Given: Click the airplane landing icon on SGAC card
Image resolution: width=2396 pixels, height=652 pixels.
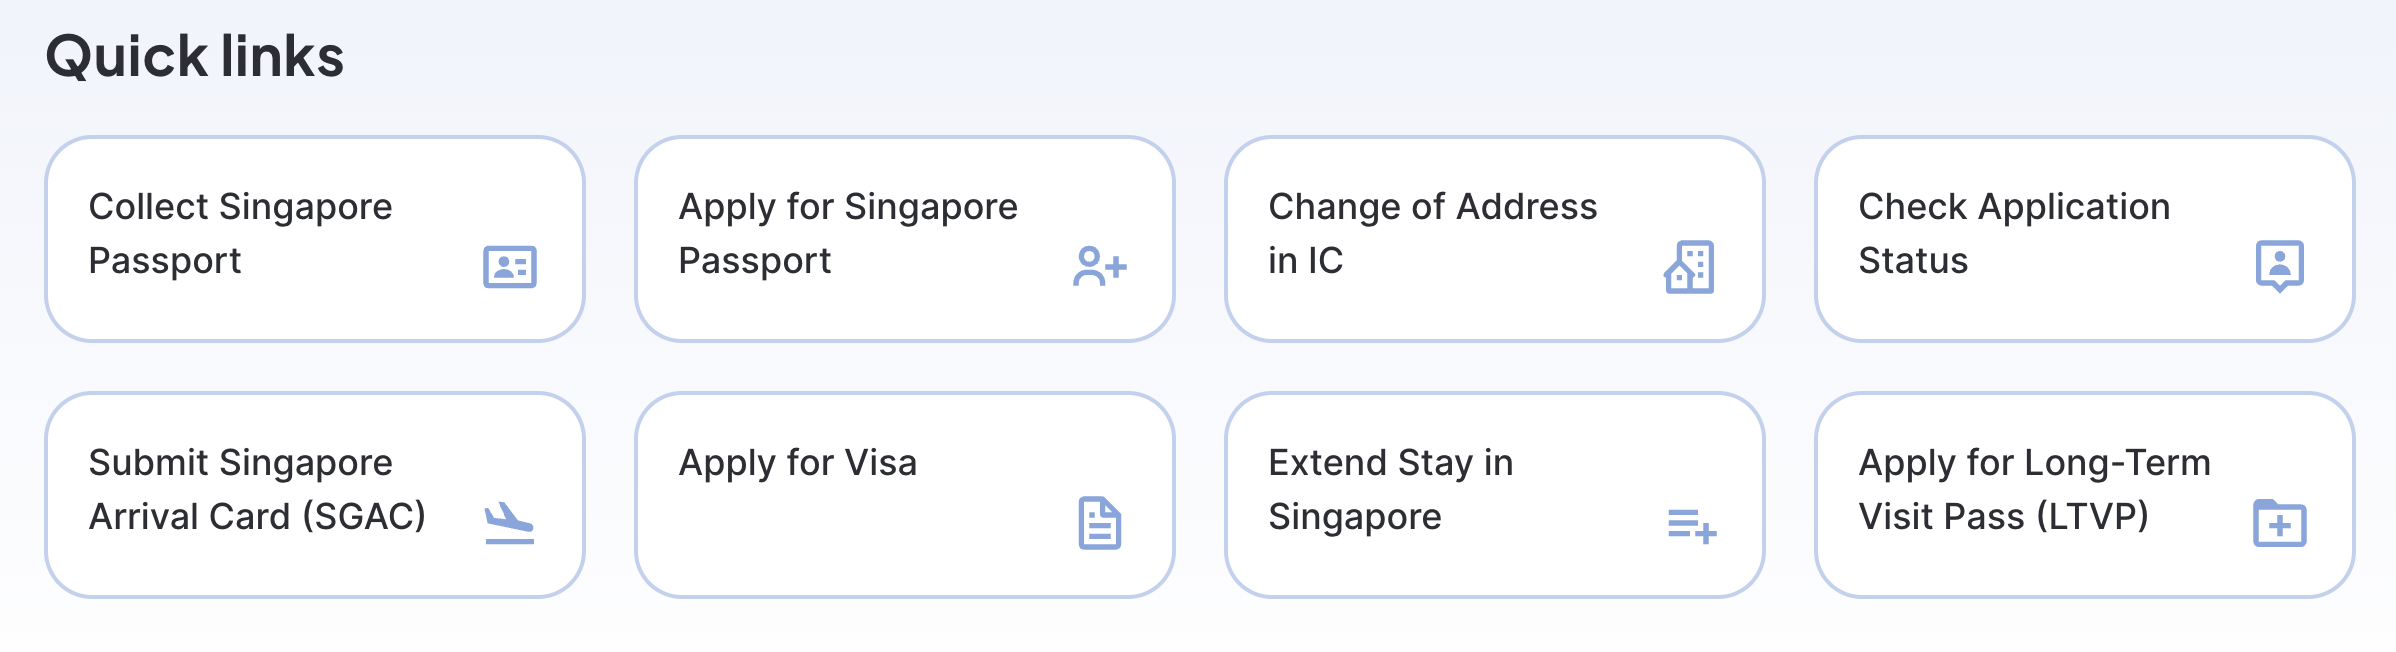Looking at the screenshot, I should click(x=510, y=523).
